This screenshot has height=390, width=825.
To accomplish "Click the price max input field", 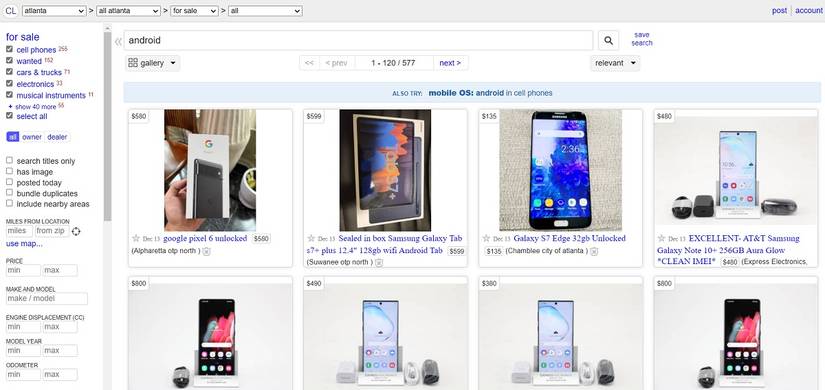I will pos(60,271).
